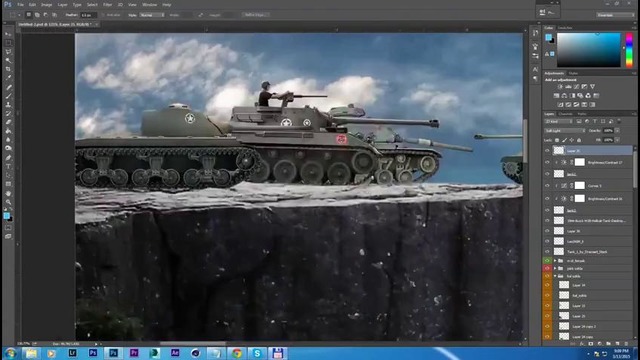The height and width of the screenshot is (360, 640).
Task: Select the Eraser tool
Action: (x=8, y=122)
